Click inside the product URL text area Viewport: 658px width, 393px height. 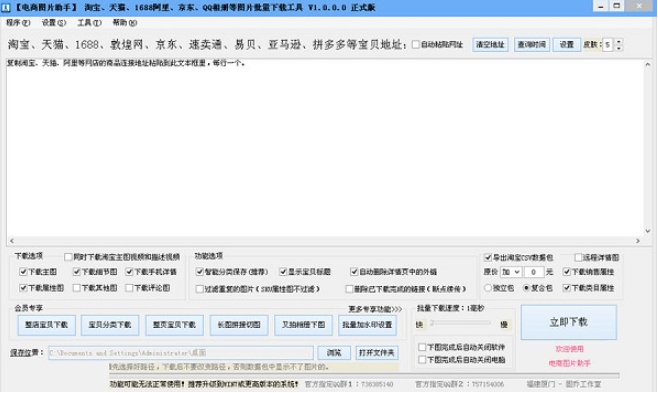[x=325, y=148]
